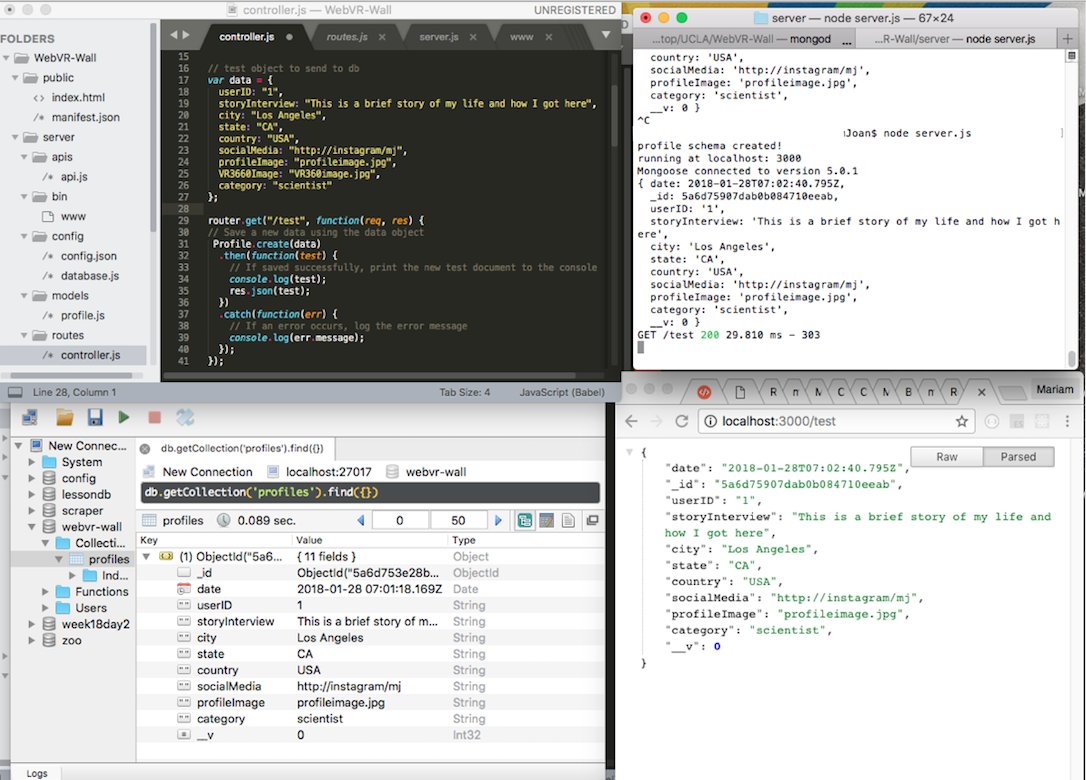Go to next results page with right arrow
This screenshot has height=780, width=1086.
coord(498,520)
